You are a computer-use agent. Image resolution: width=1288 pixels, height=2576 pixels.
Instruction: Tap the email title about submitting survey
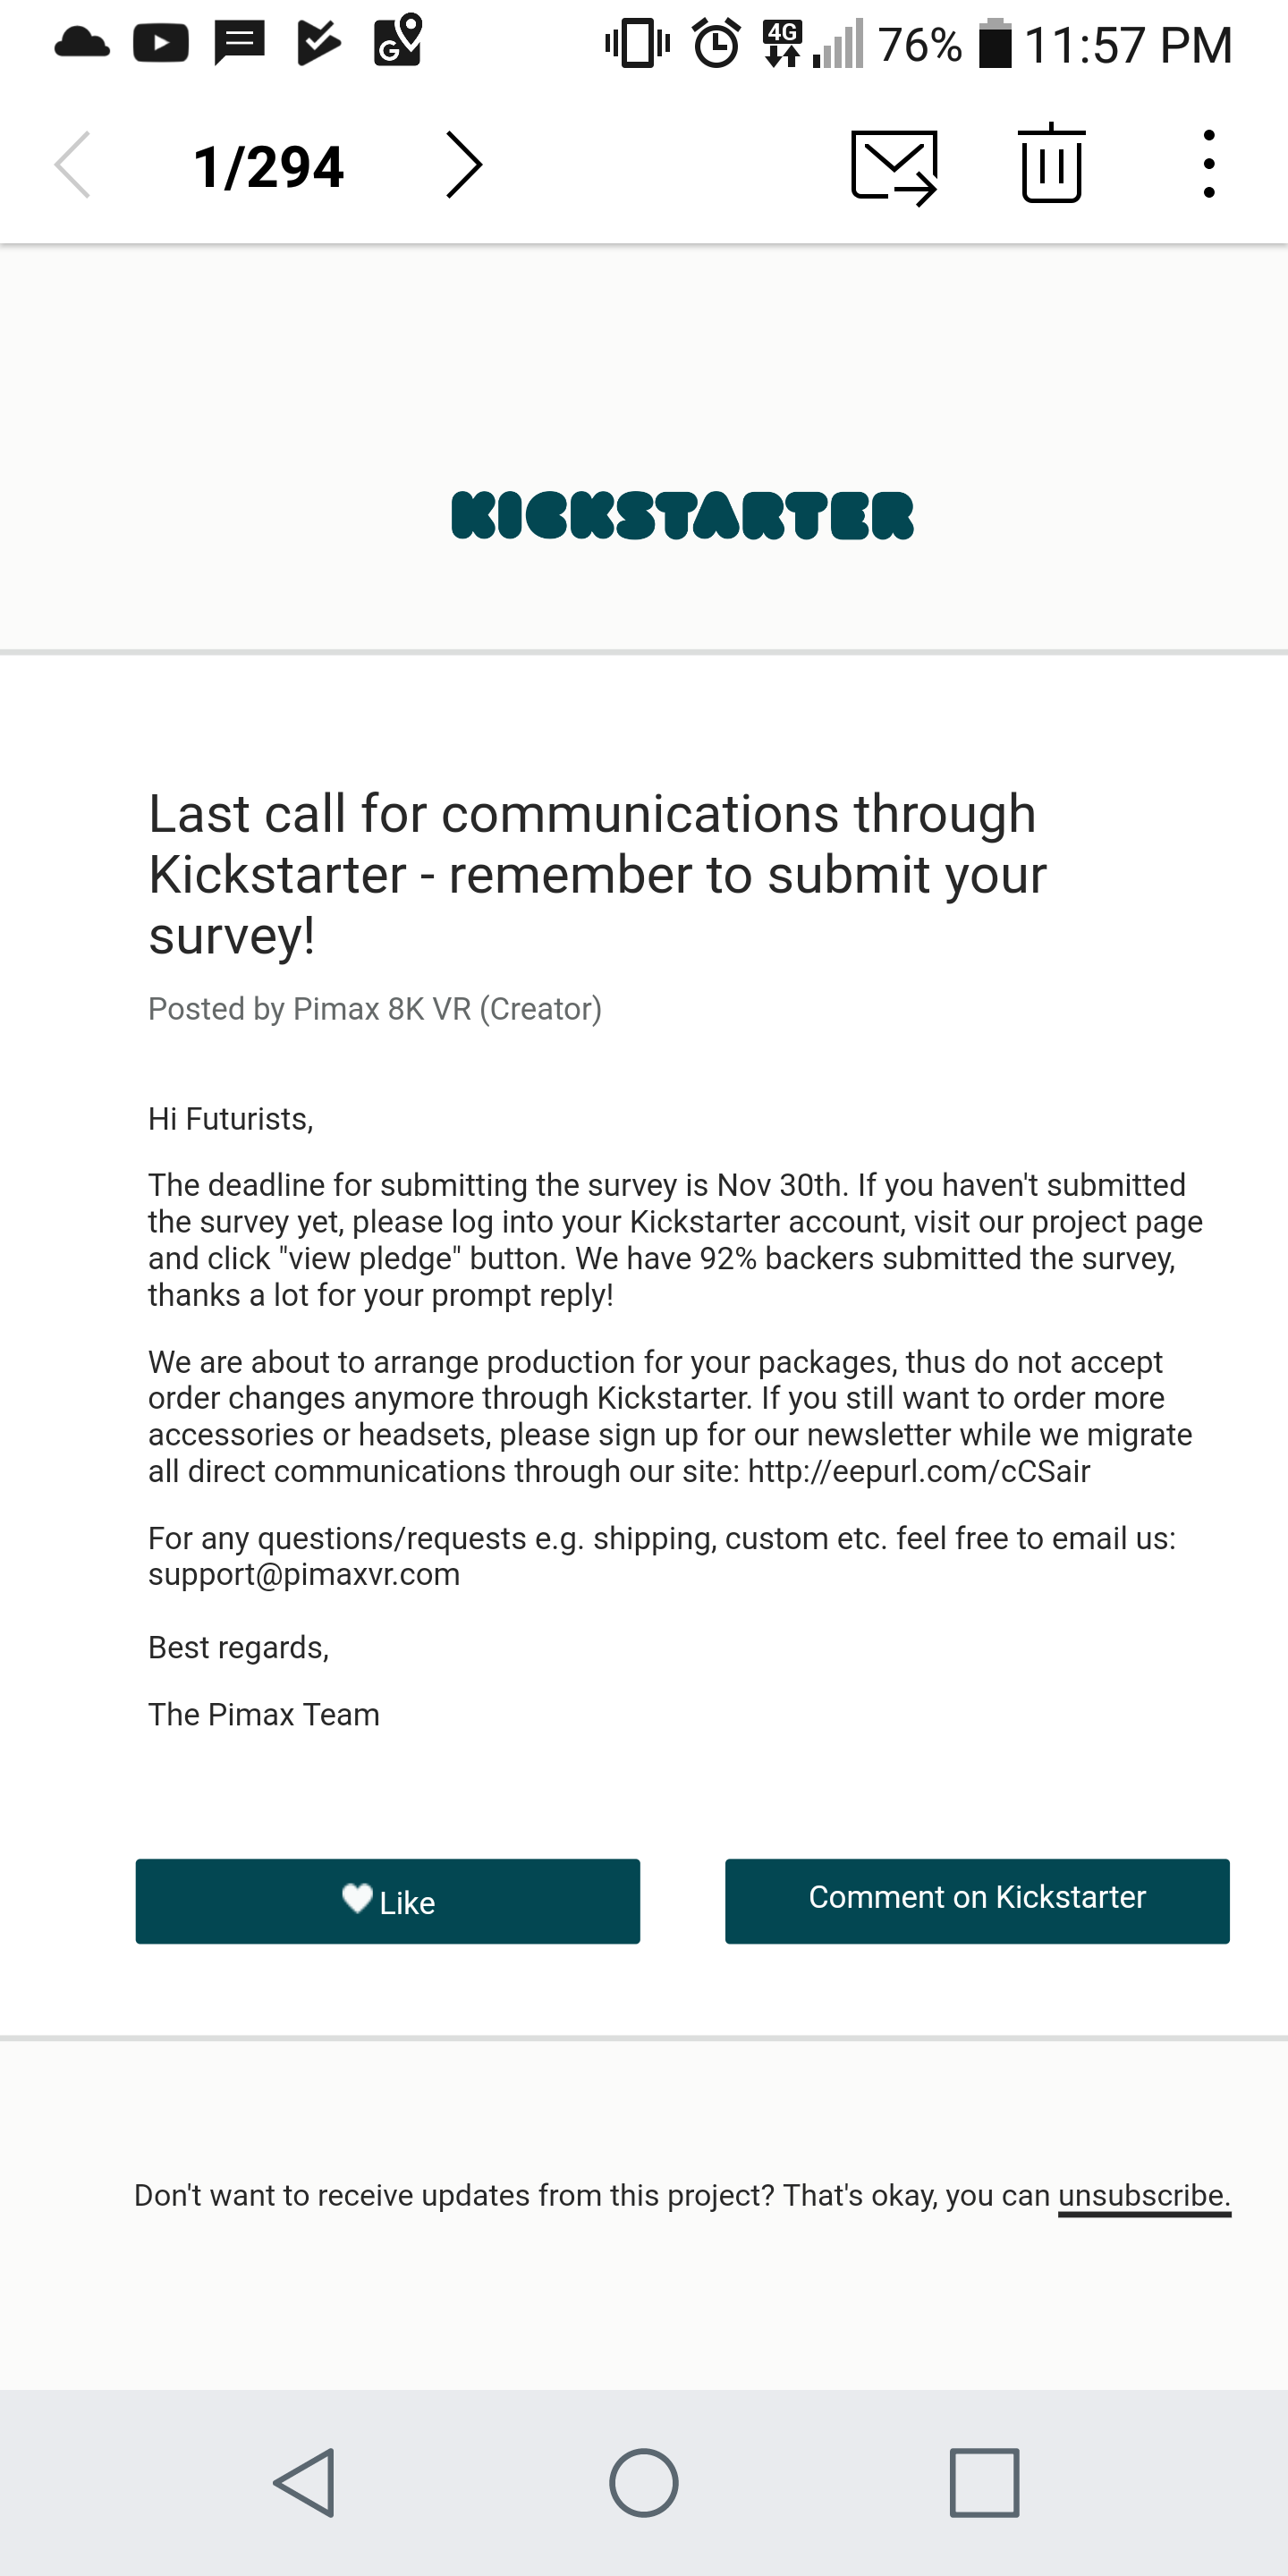[x=598, y=874]
